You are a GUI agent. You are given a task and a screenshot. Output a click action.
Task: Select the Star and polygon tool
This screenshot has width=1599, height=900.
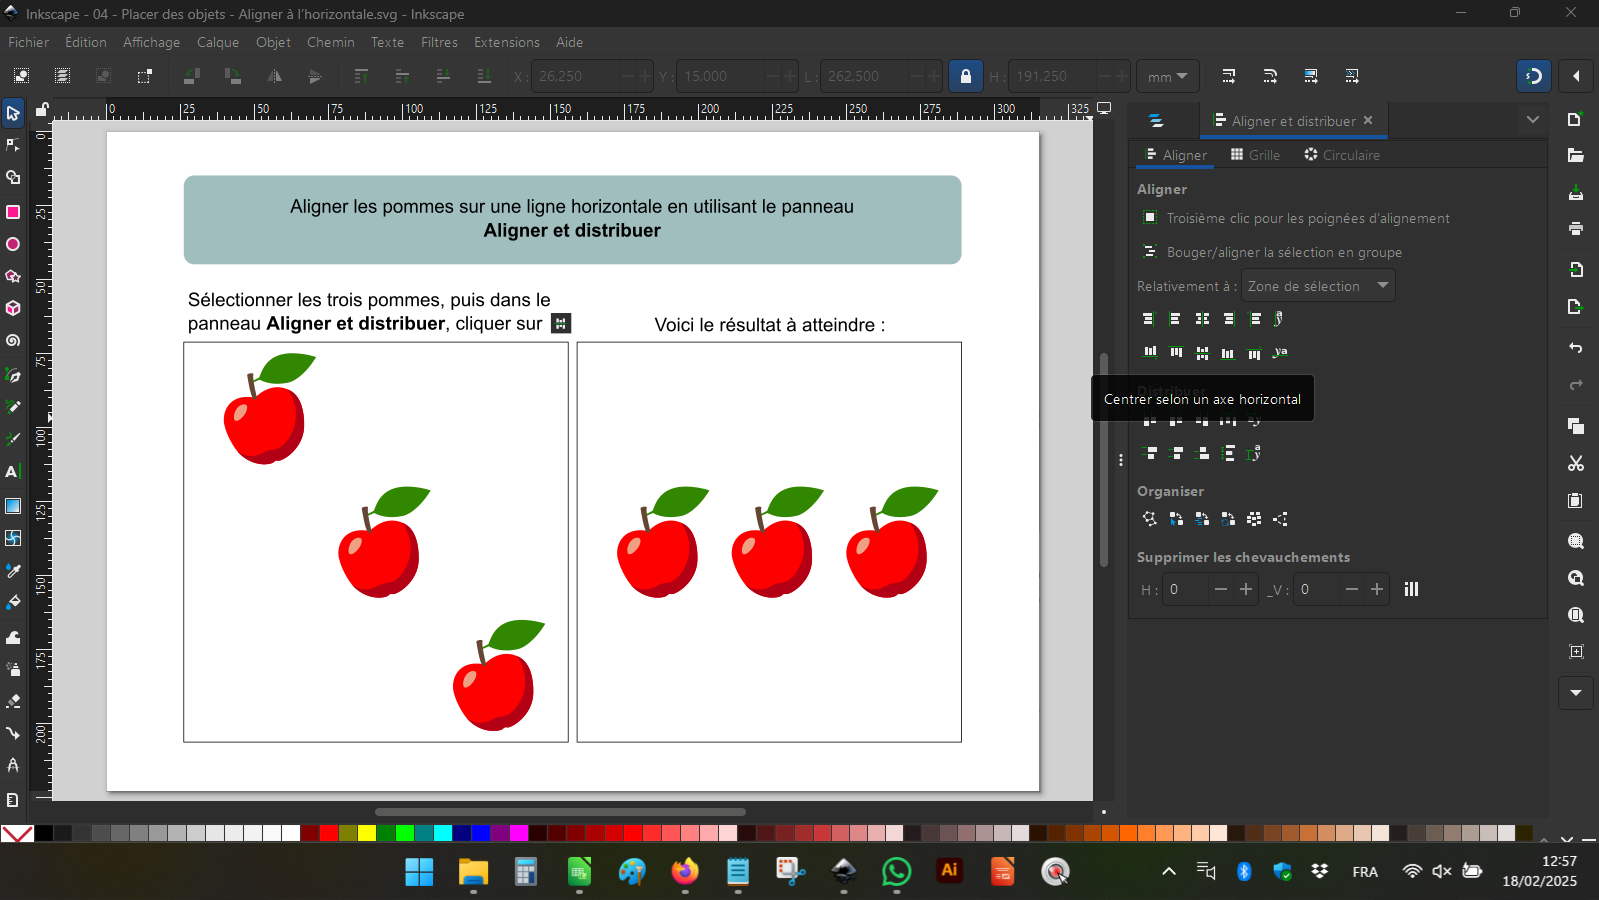pyautogui.click(x=13, y=276)
